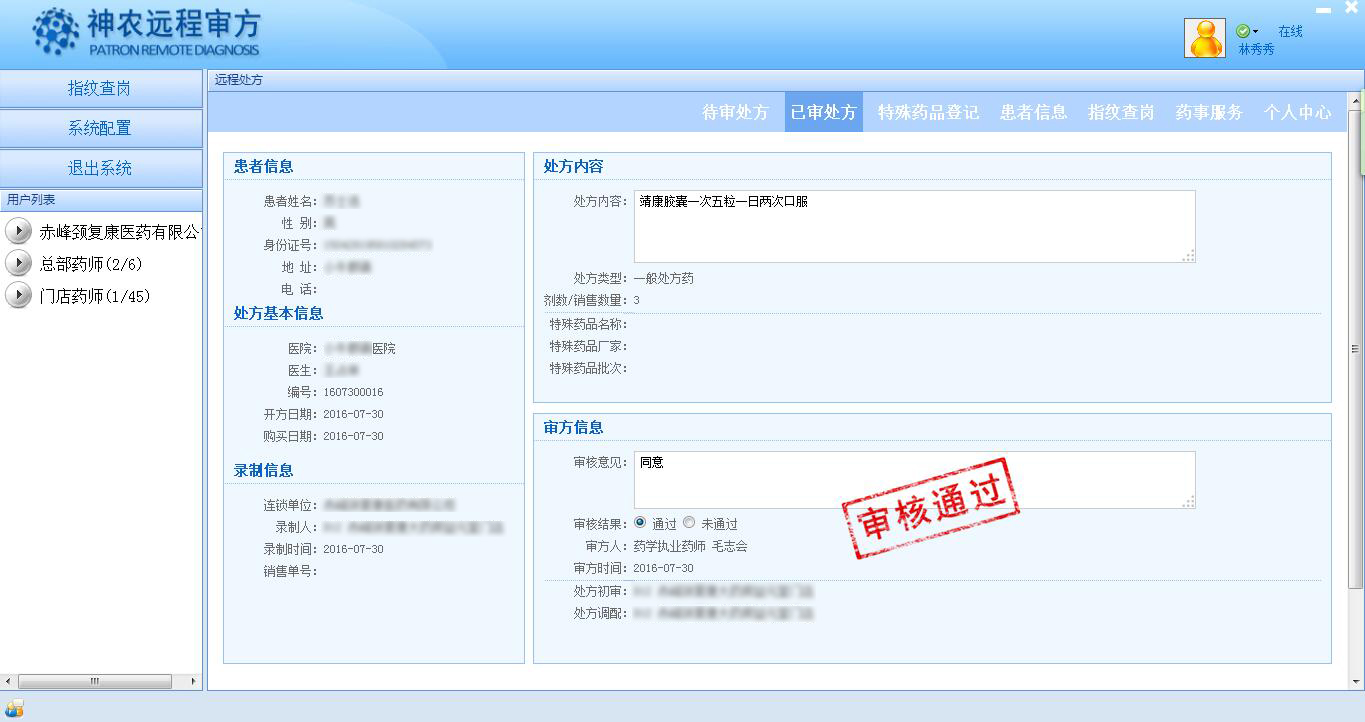
Task: Click the 退出系统 button
Action: click(100, 168)
